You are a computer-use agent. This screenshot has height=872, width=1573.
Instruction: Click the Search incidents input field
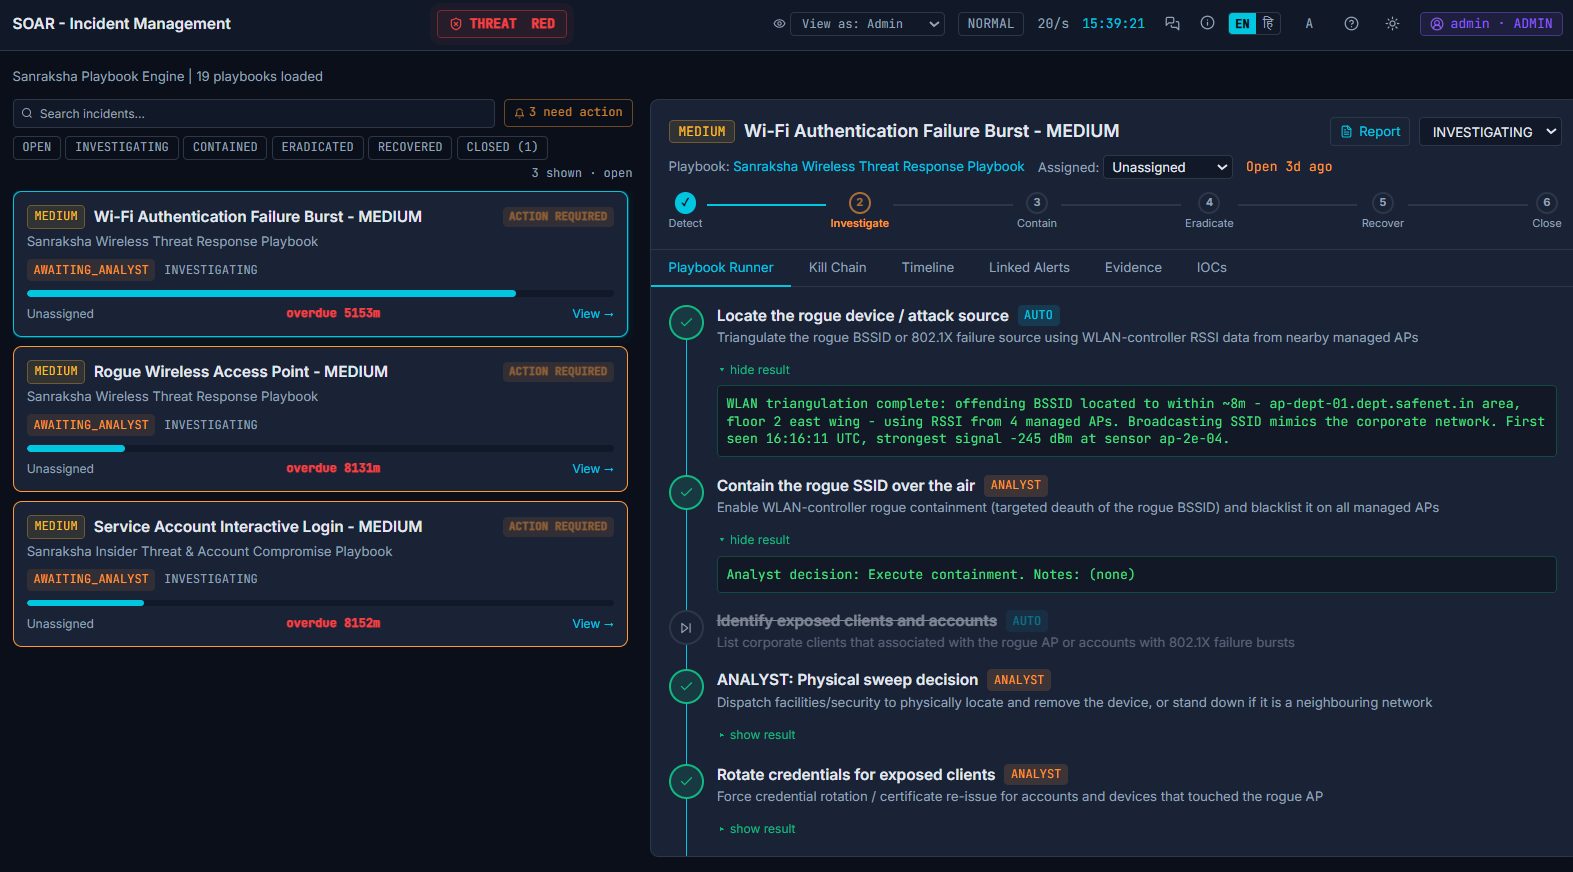[254, 113]
